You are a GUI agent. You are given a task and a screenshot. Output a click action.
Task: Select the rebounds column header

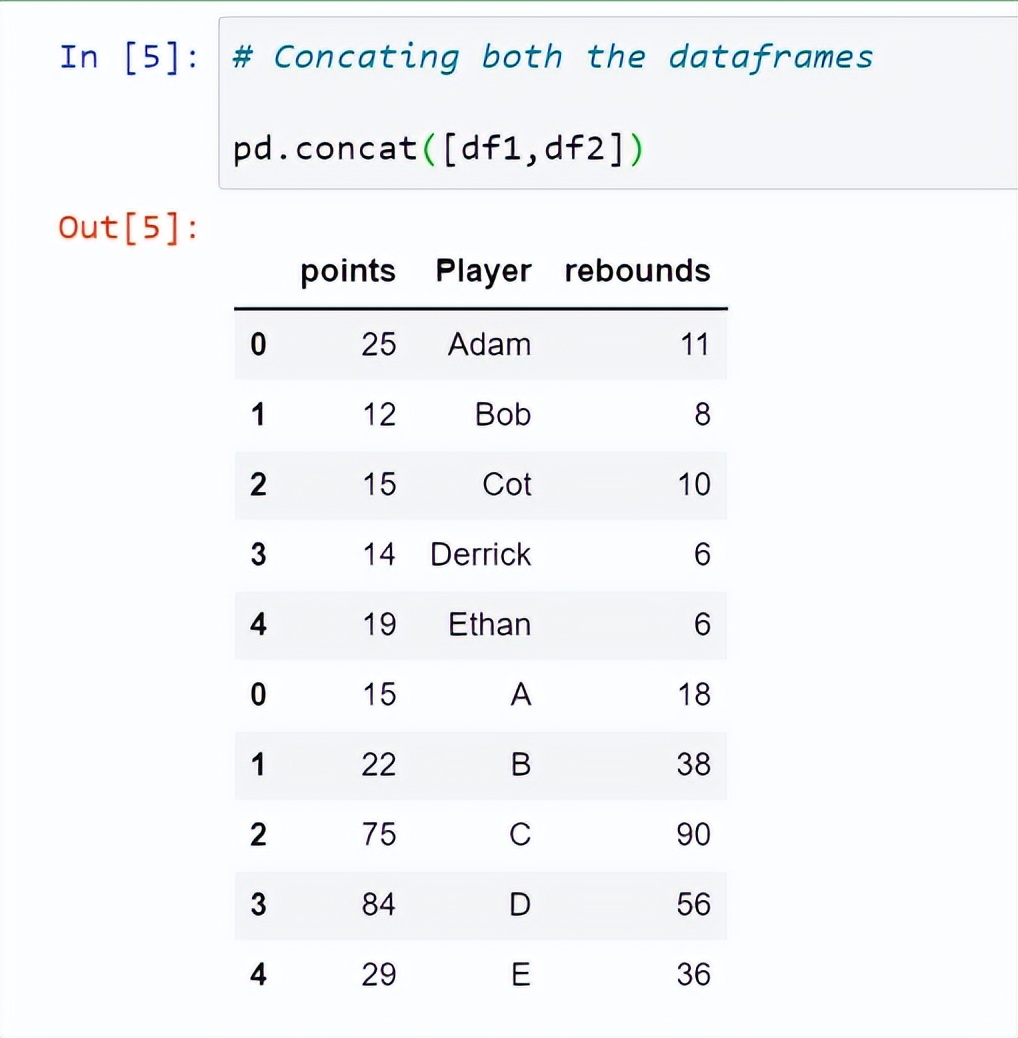coord(637,271)
